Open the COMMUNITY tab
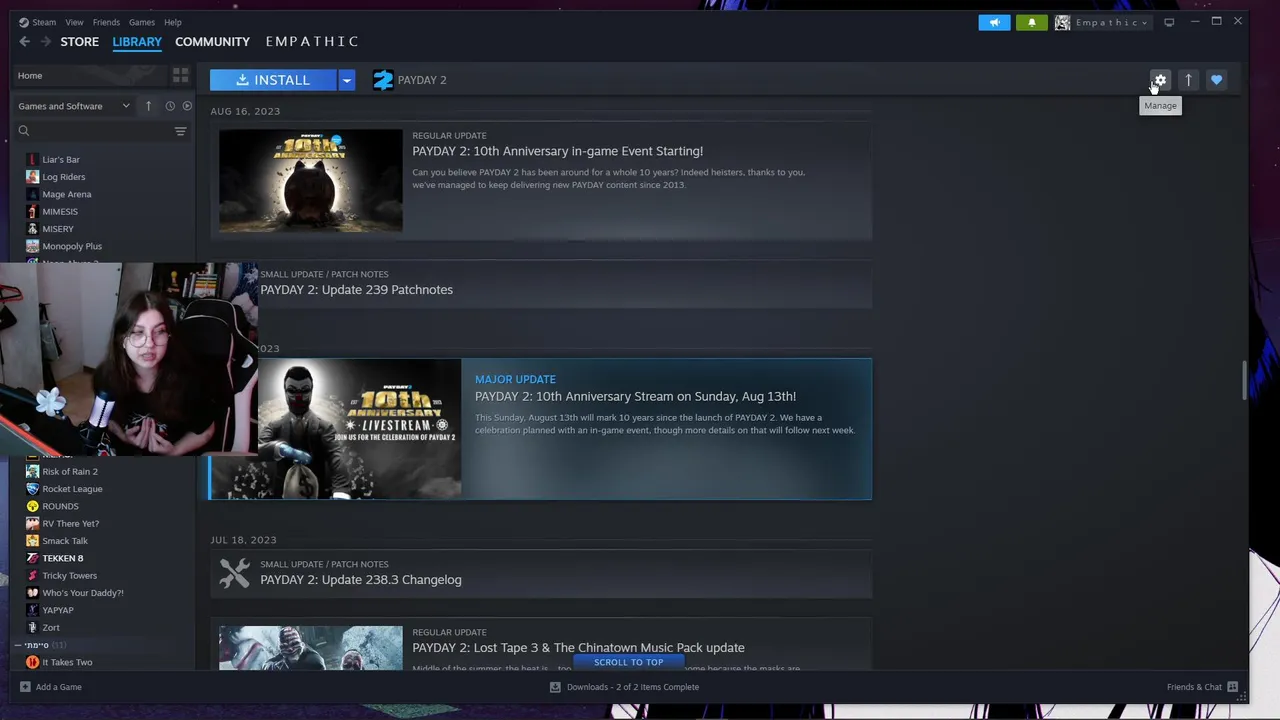 212,41
